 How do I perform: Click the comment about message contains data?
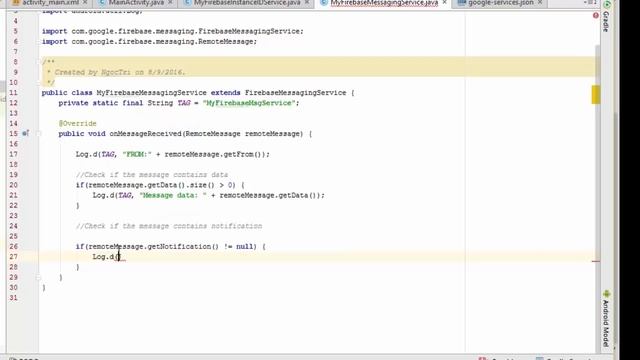click(152, 175)
